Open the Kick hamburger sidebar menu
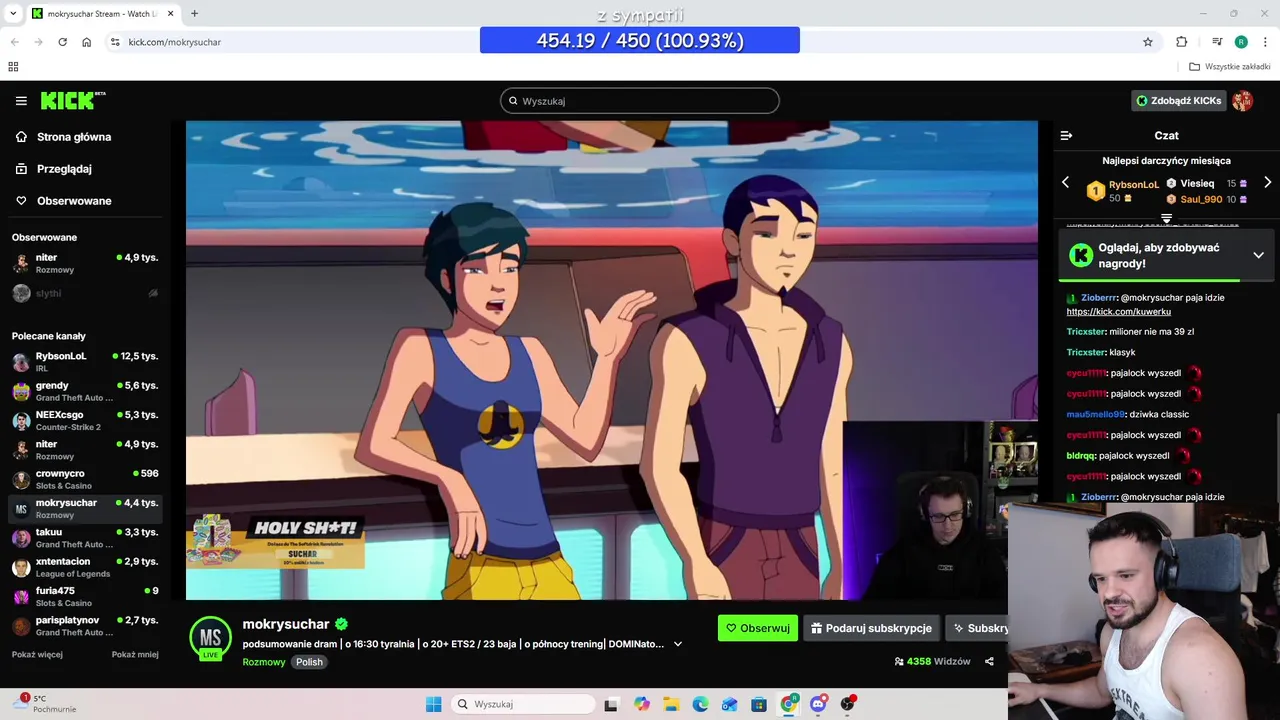The height and width of the screenshot is (720, 1280). click(21, 101)
